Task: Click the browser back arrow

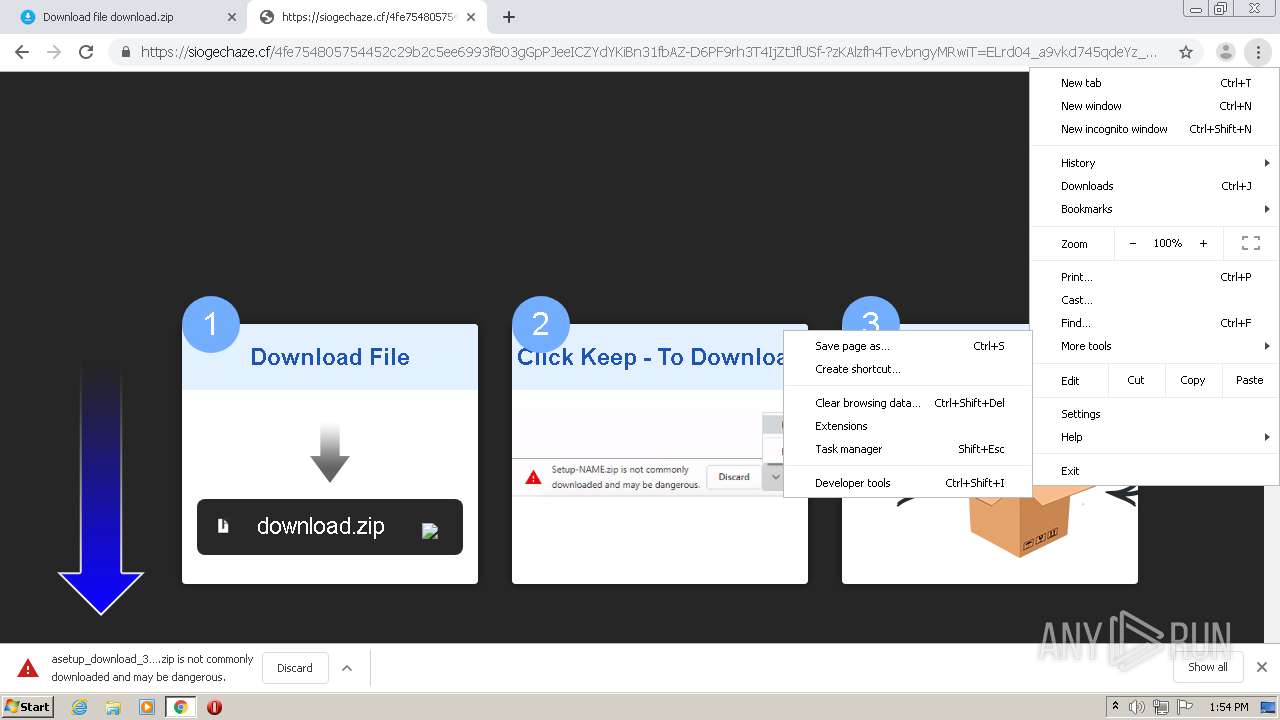Action: 22,52
